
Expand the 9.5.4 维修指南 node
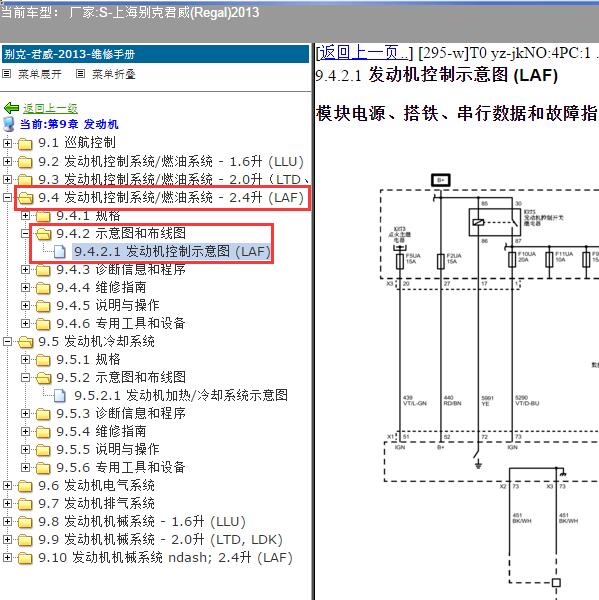tap(25, 431)
